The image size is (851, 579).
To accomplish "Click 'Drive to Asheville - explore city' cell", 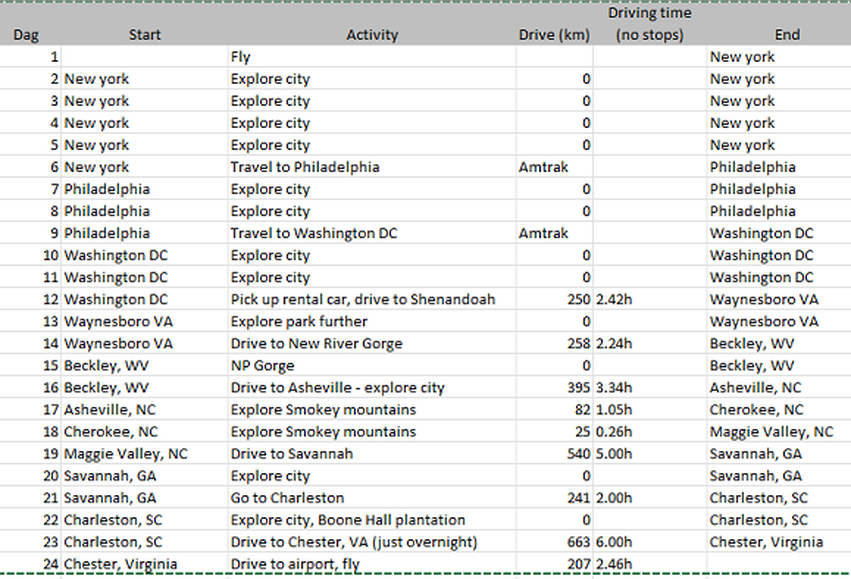I will tap(372, 387).
